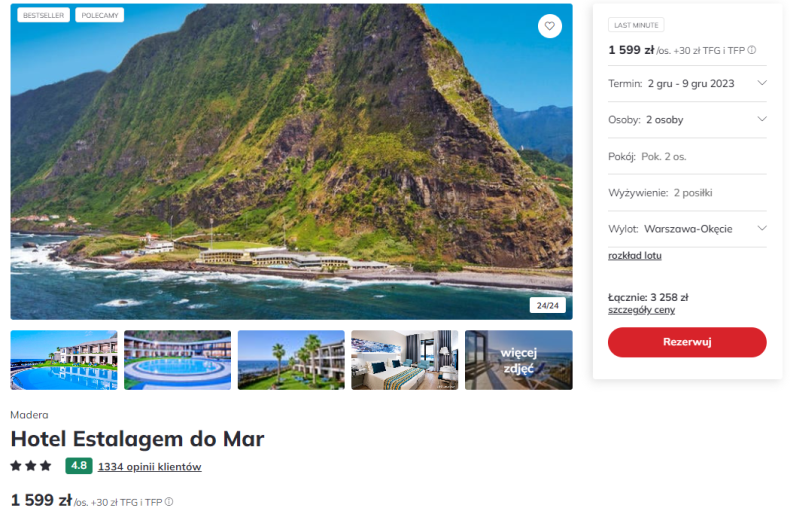This screenshot has width=790, height=514.
Task: Click the BESTSELLER badge
Action: [43, 15]
